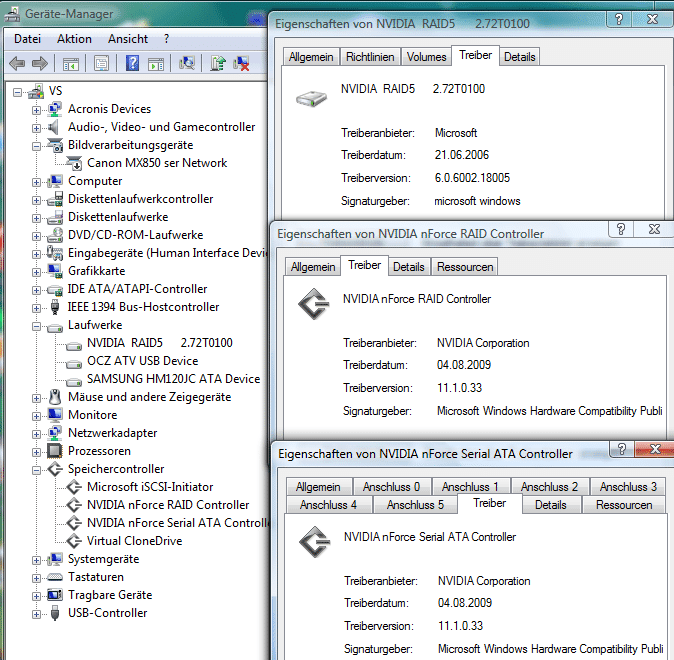Click the OCZ ATV USB Device drive icon
Viewport: 674px width, 660px height.
(74, 363)
